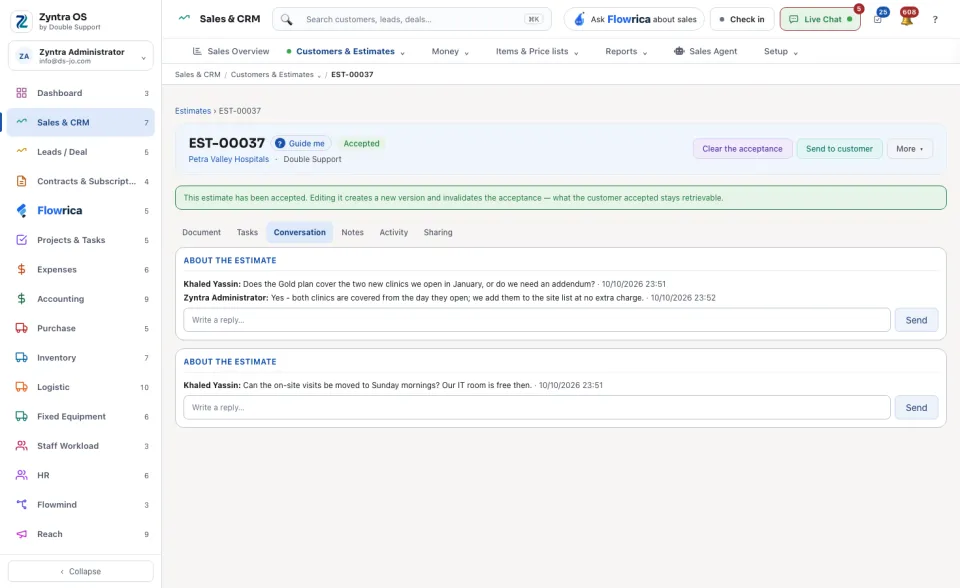
Task: Open the tasks checklist icon with badge 25
Action: [878, 20]
